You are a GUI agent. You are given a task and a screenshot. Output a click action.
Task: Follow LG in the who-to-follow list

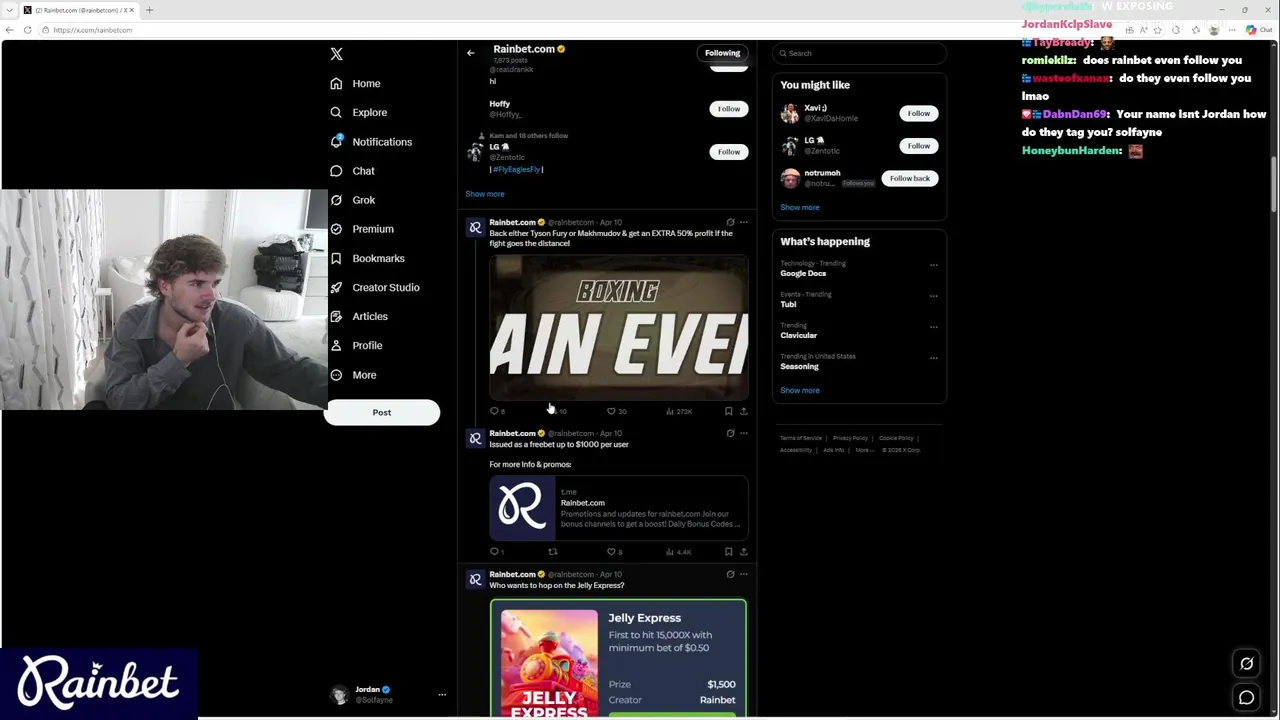729,152
